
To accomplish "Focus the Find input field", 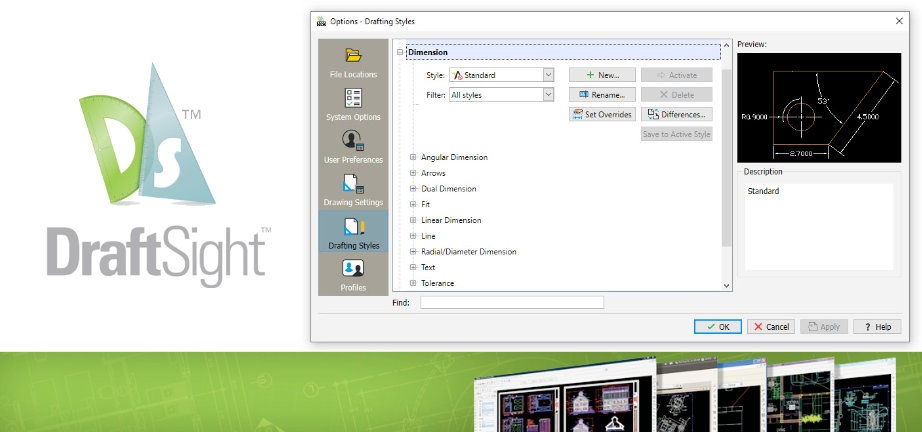I will [512, 303].
